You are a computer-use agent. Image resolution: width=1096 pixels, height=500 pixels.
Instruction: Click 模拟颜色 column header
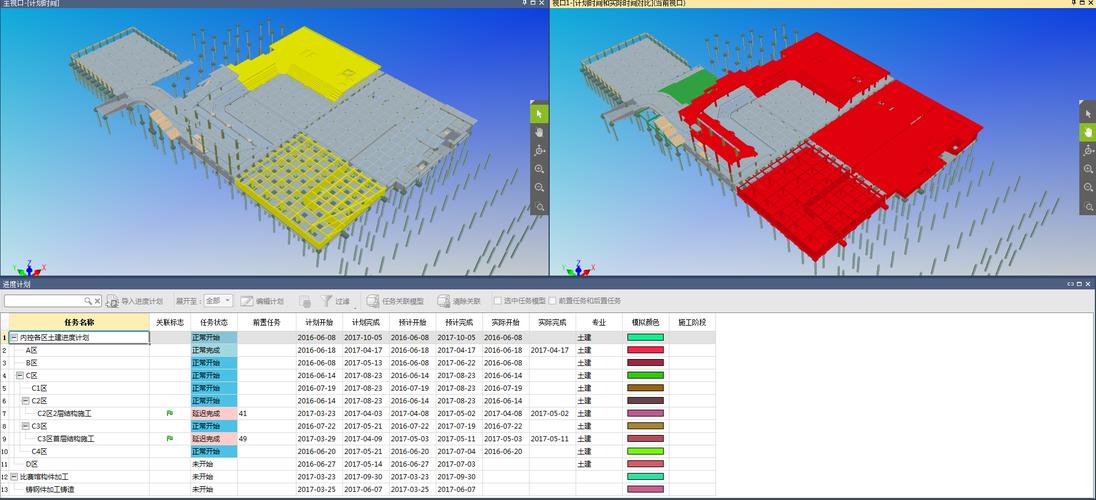(x=645, y=322)
